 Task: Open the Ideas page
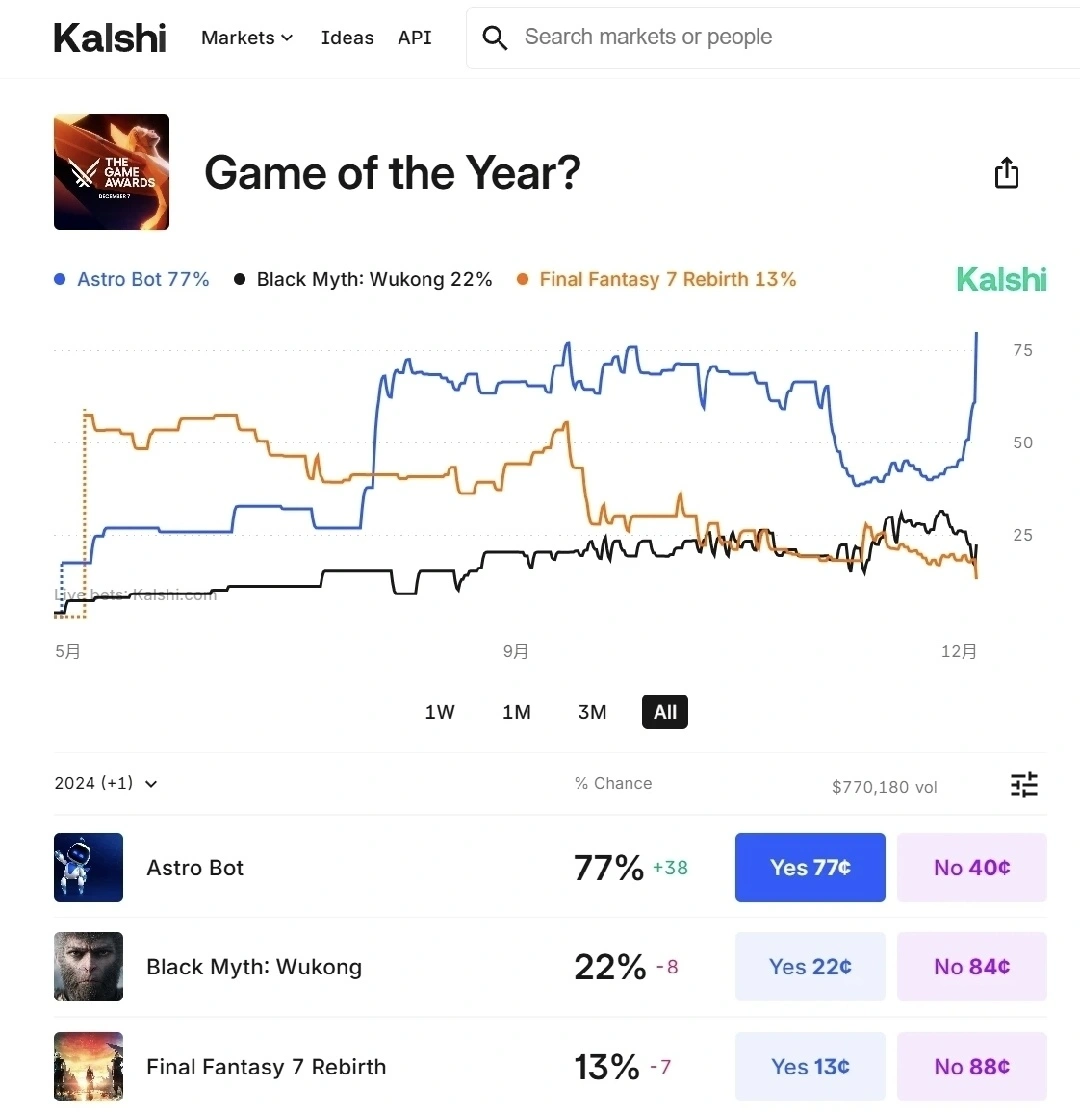tap(347, 38)
